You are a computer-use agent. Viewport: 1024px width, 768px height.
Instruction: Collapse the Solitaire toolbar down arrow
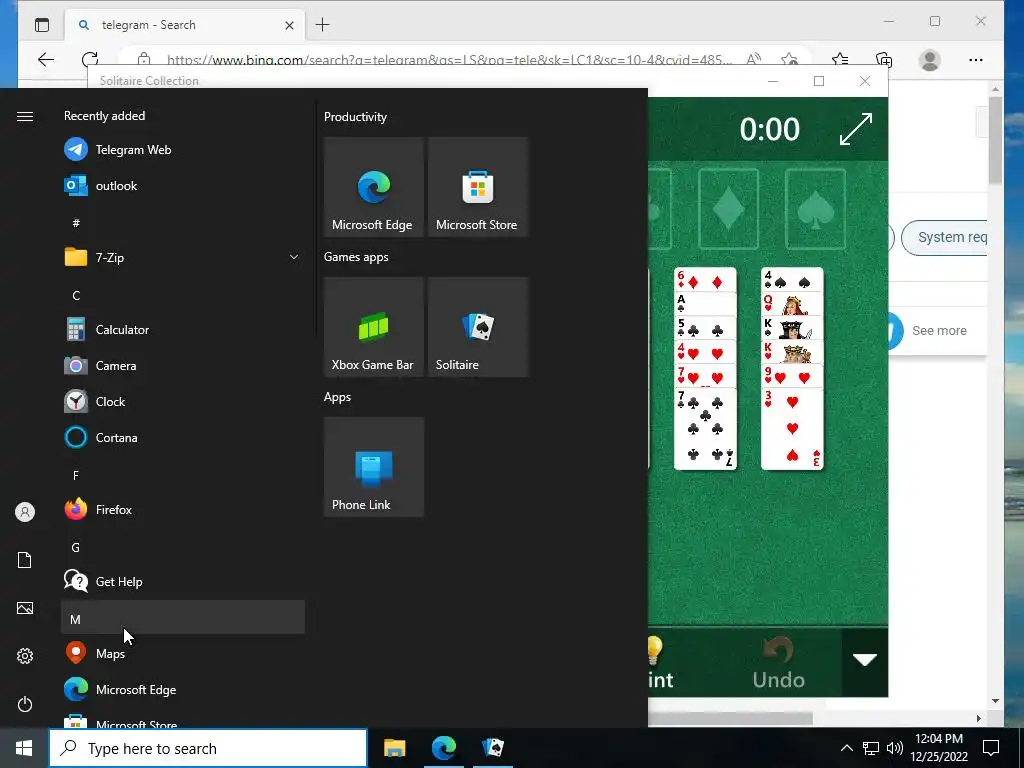865,660
